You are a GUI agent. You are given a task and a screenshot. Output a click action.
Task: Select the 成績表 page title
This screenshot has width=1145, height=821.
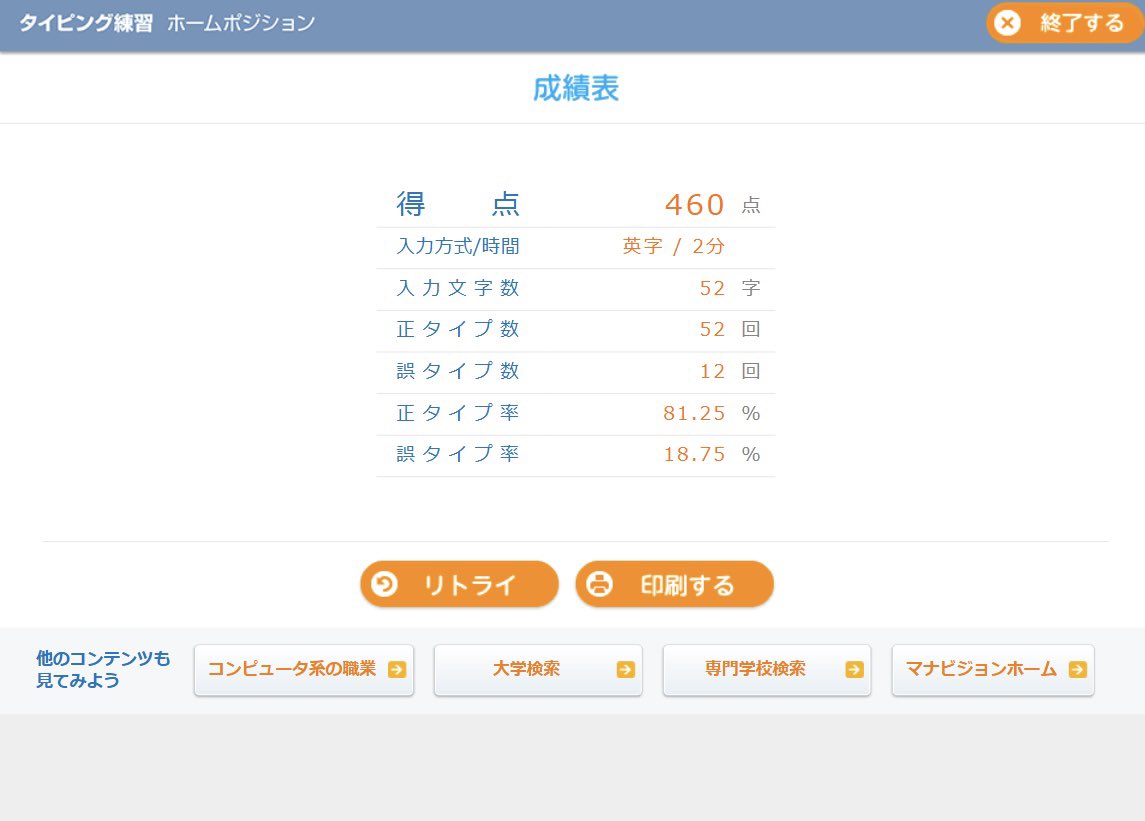(576, 88)
